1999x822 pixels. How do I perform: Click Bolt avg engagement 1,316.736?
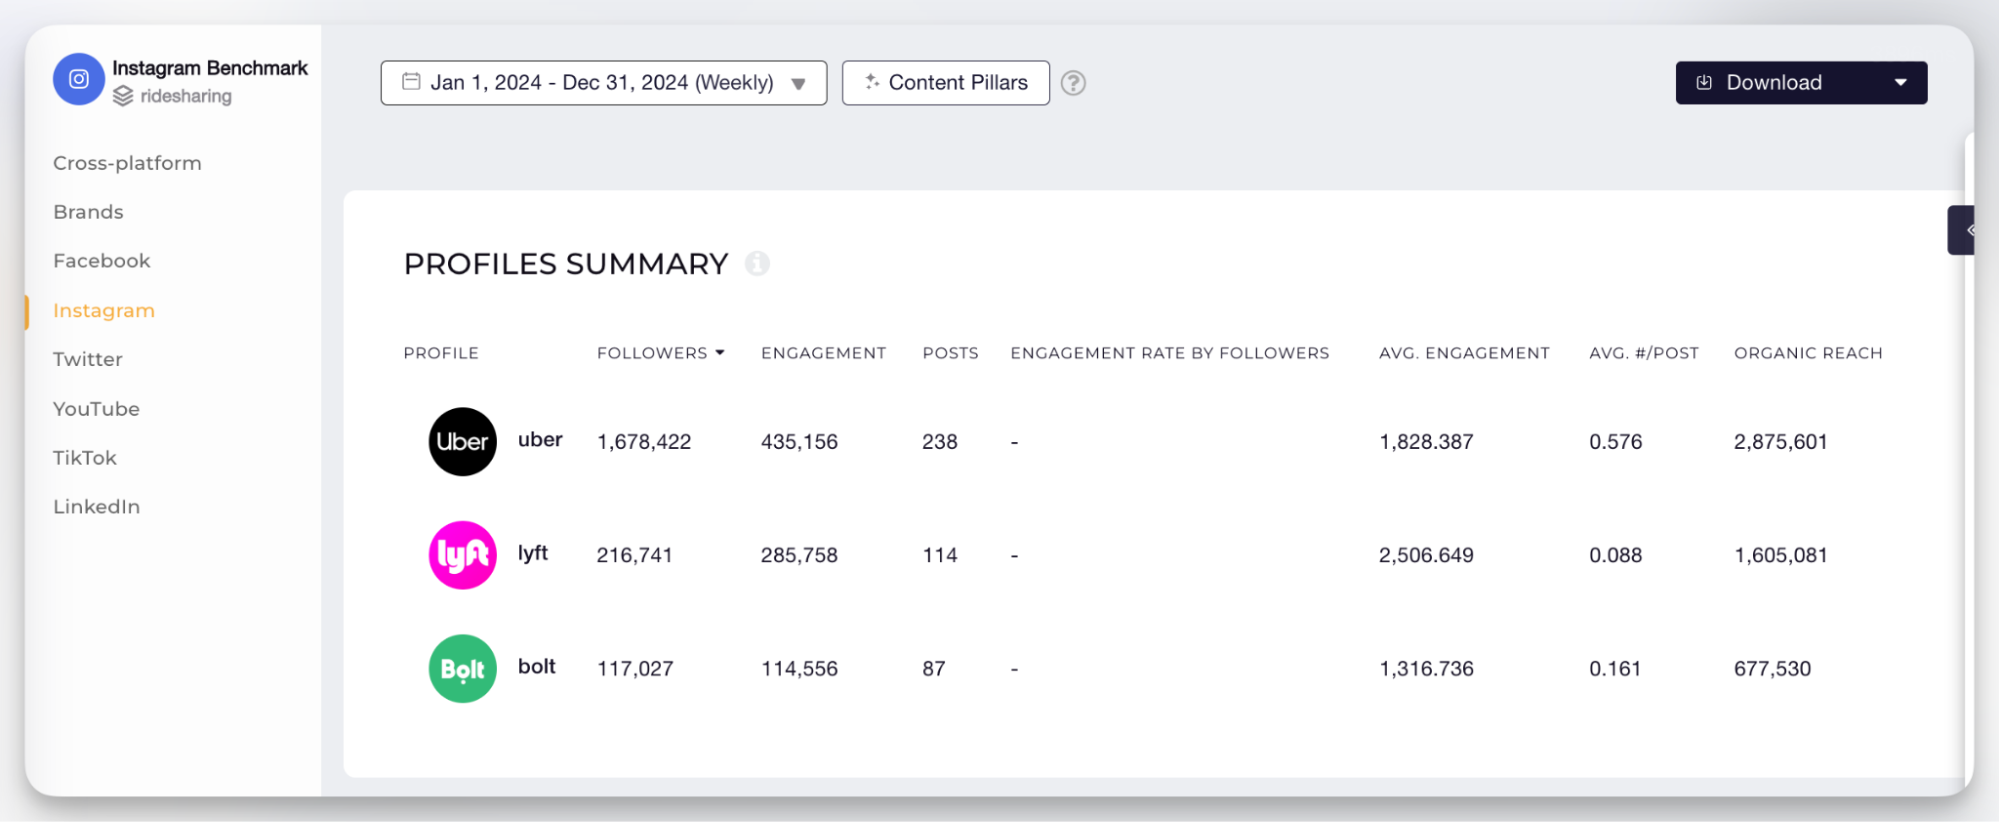[1426, 669]
